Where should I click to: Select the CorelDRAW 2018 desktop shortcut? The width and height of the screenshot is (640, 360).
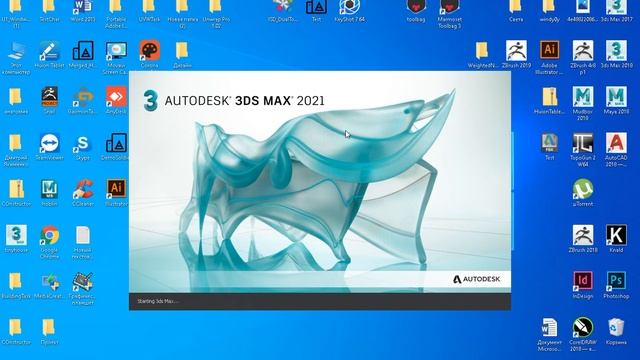(x=583, y=334)
